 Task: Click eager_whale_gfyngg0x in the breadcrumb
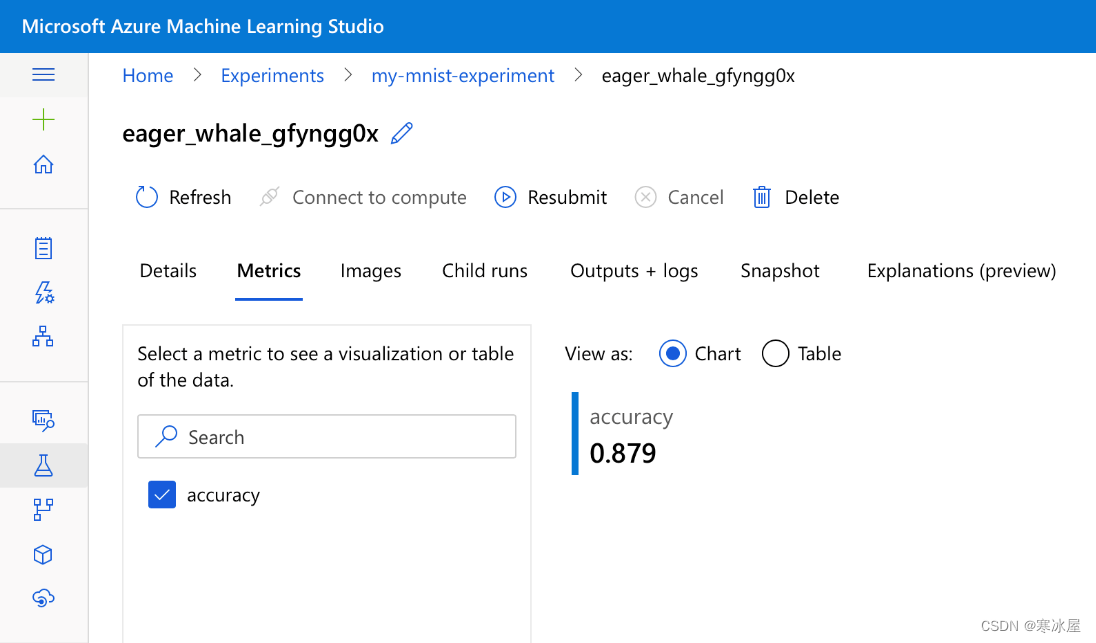tap(698, 75)
